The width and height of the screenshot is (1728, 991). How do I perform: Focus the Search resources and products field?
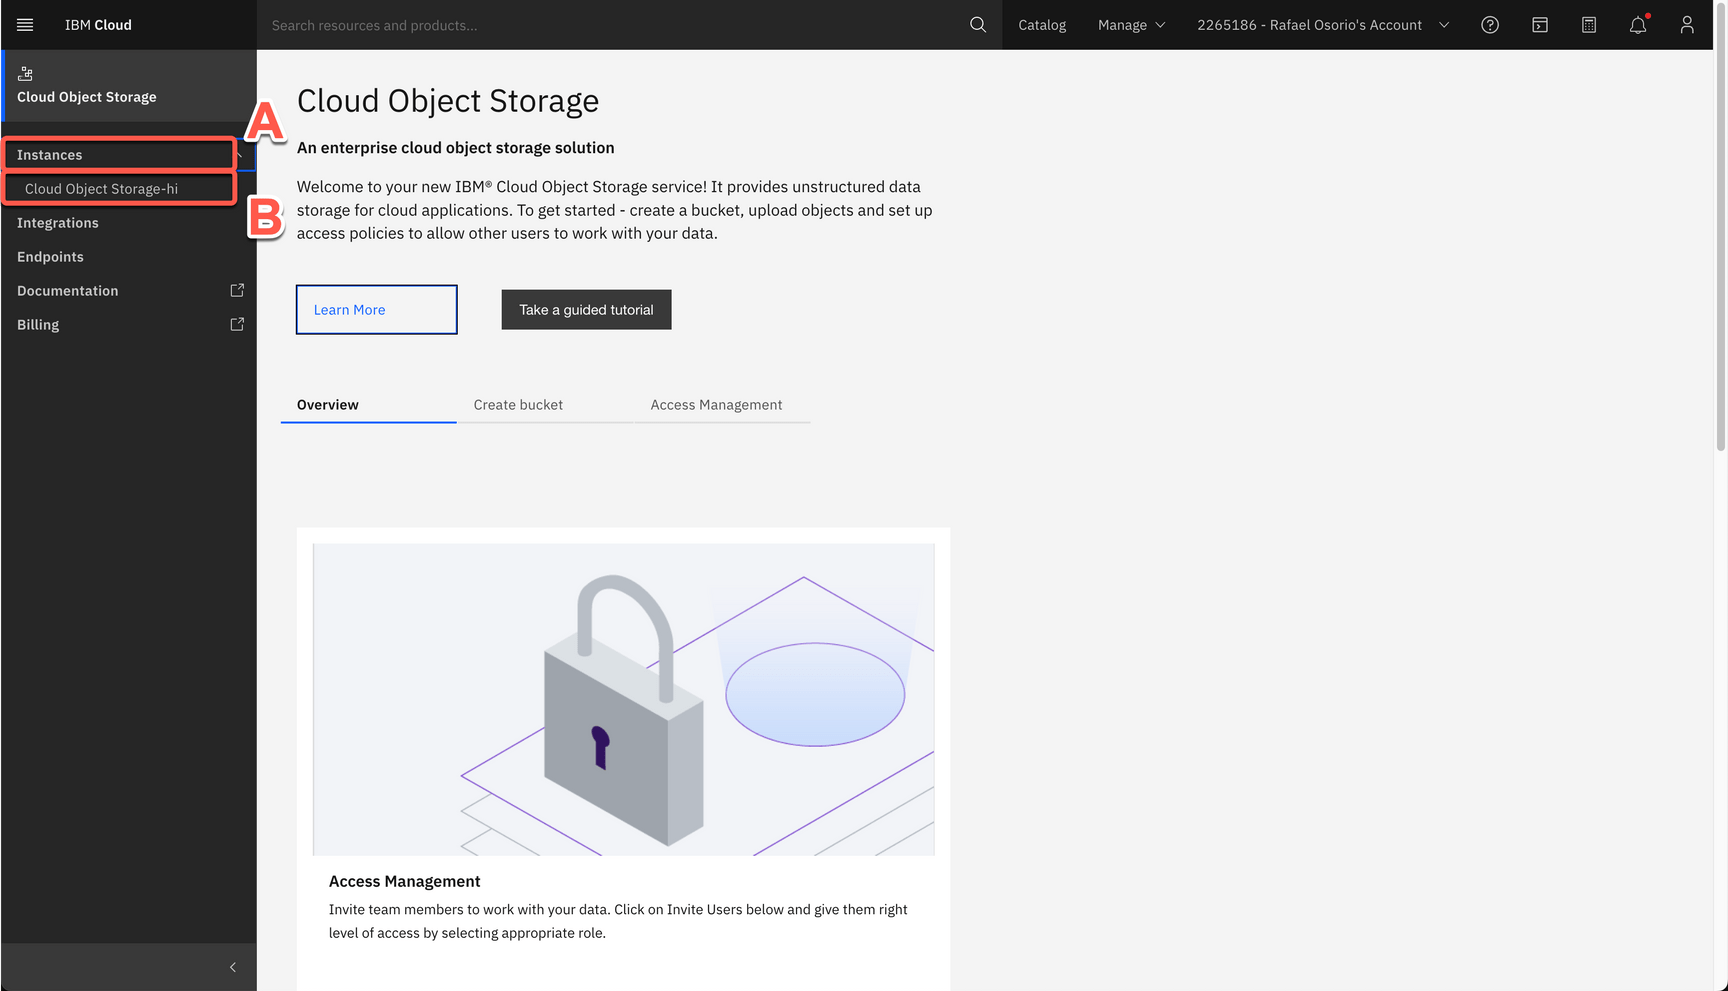[610, 25]
